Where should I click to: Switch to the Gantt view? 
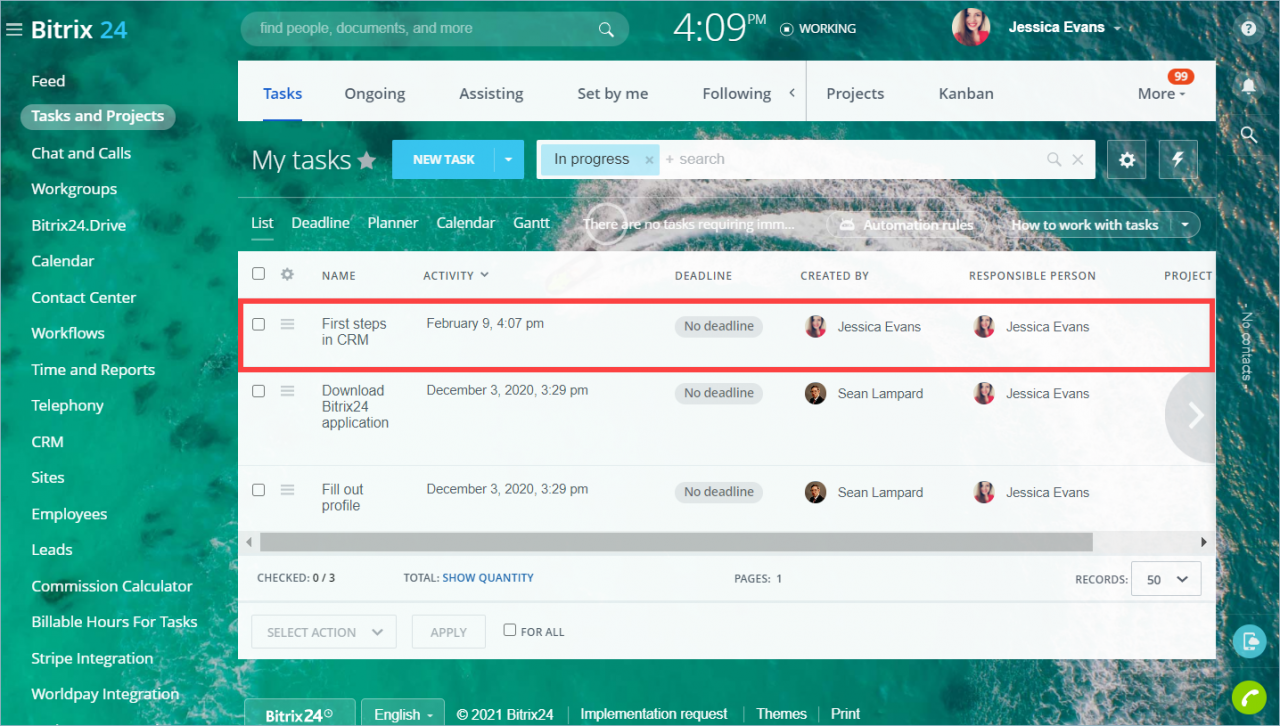tap(532, 222)
